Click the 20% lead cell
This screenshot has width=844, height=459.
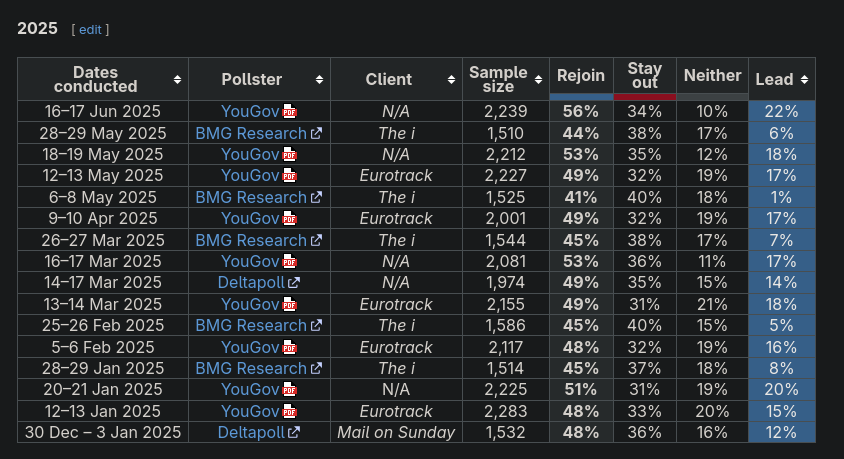point(782,390)
